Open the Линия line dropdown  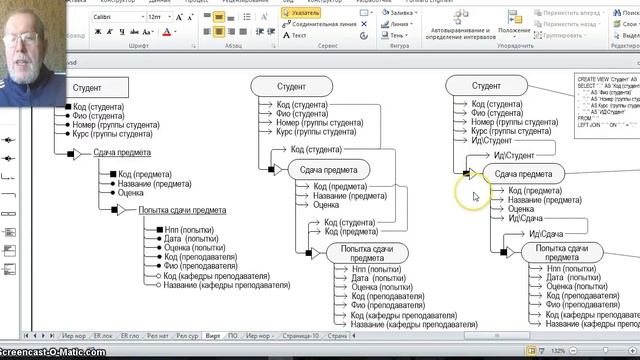[x=397, y=24]
